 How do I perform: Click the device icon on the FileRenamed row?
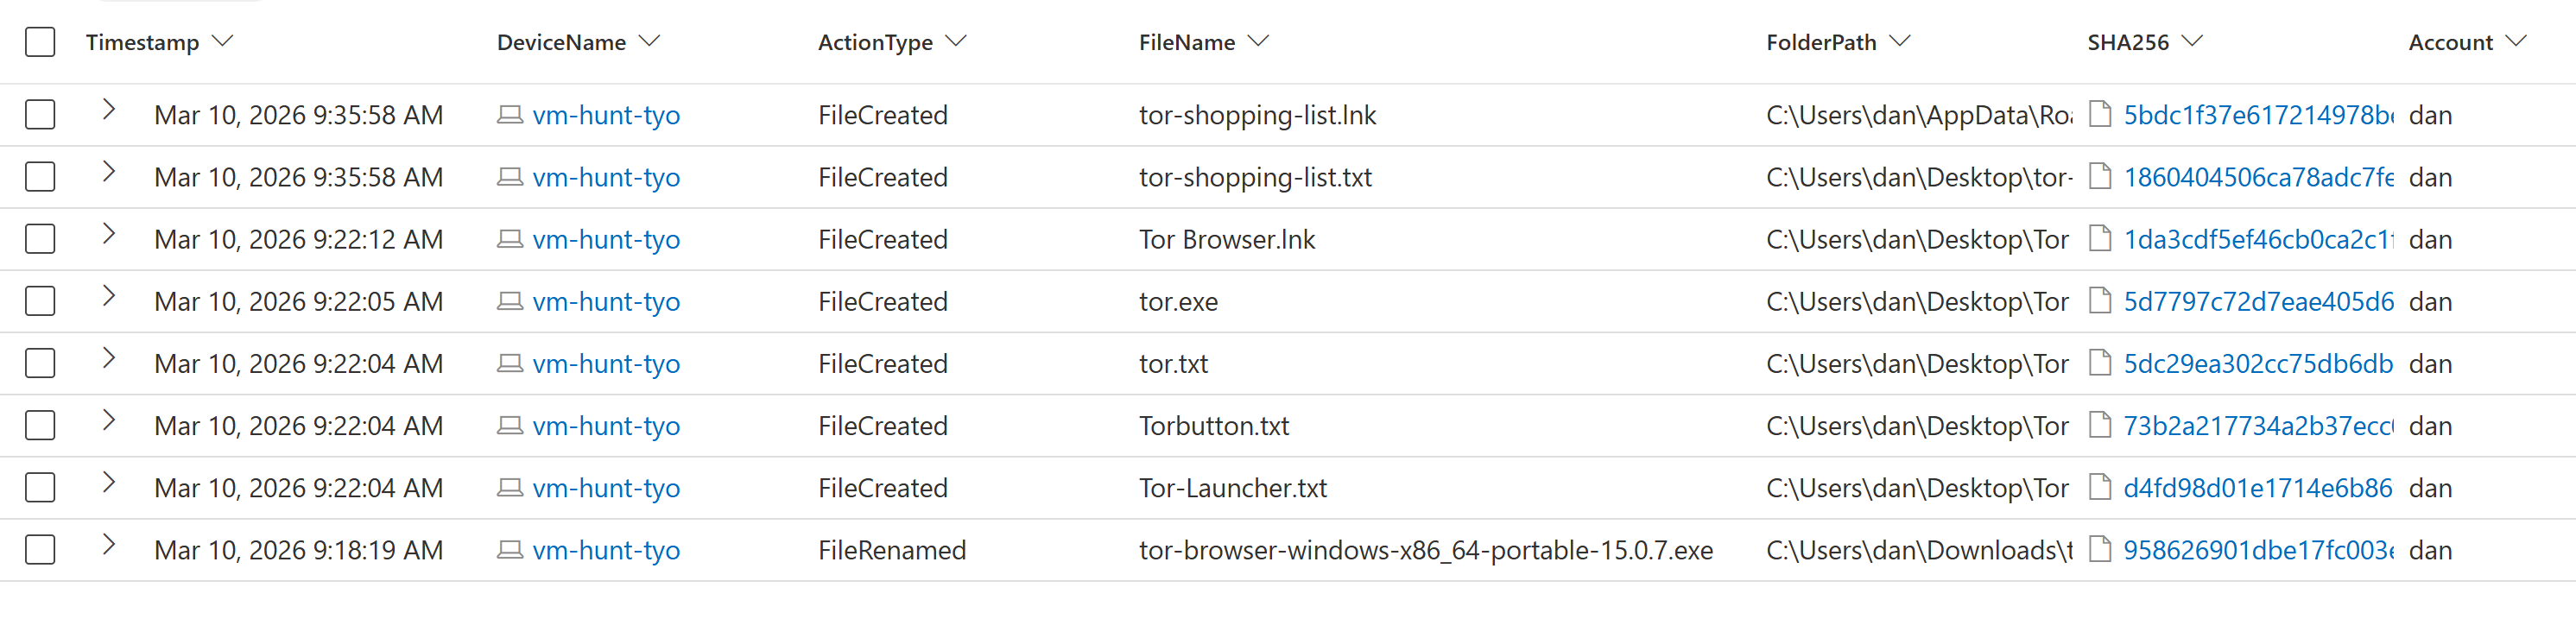coord(510,549)
